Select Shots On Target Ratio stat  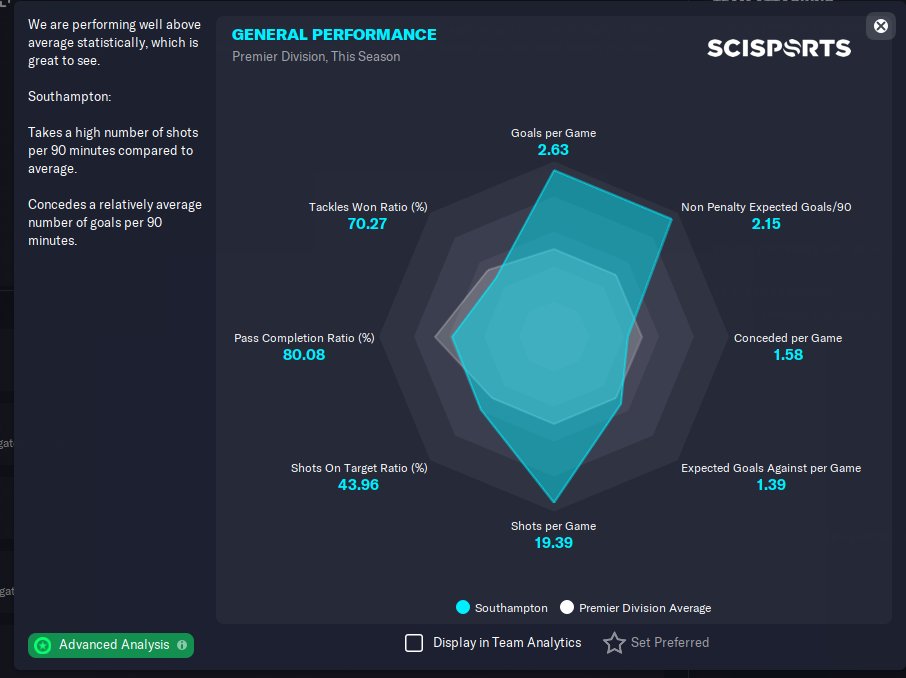click(358, 468)
